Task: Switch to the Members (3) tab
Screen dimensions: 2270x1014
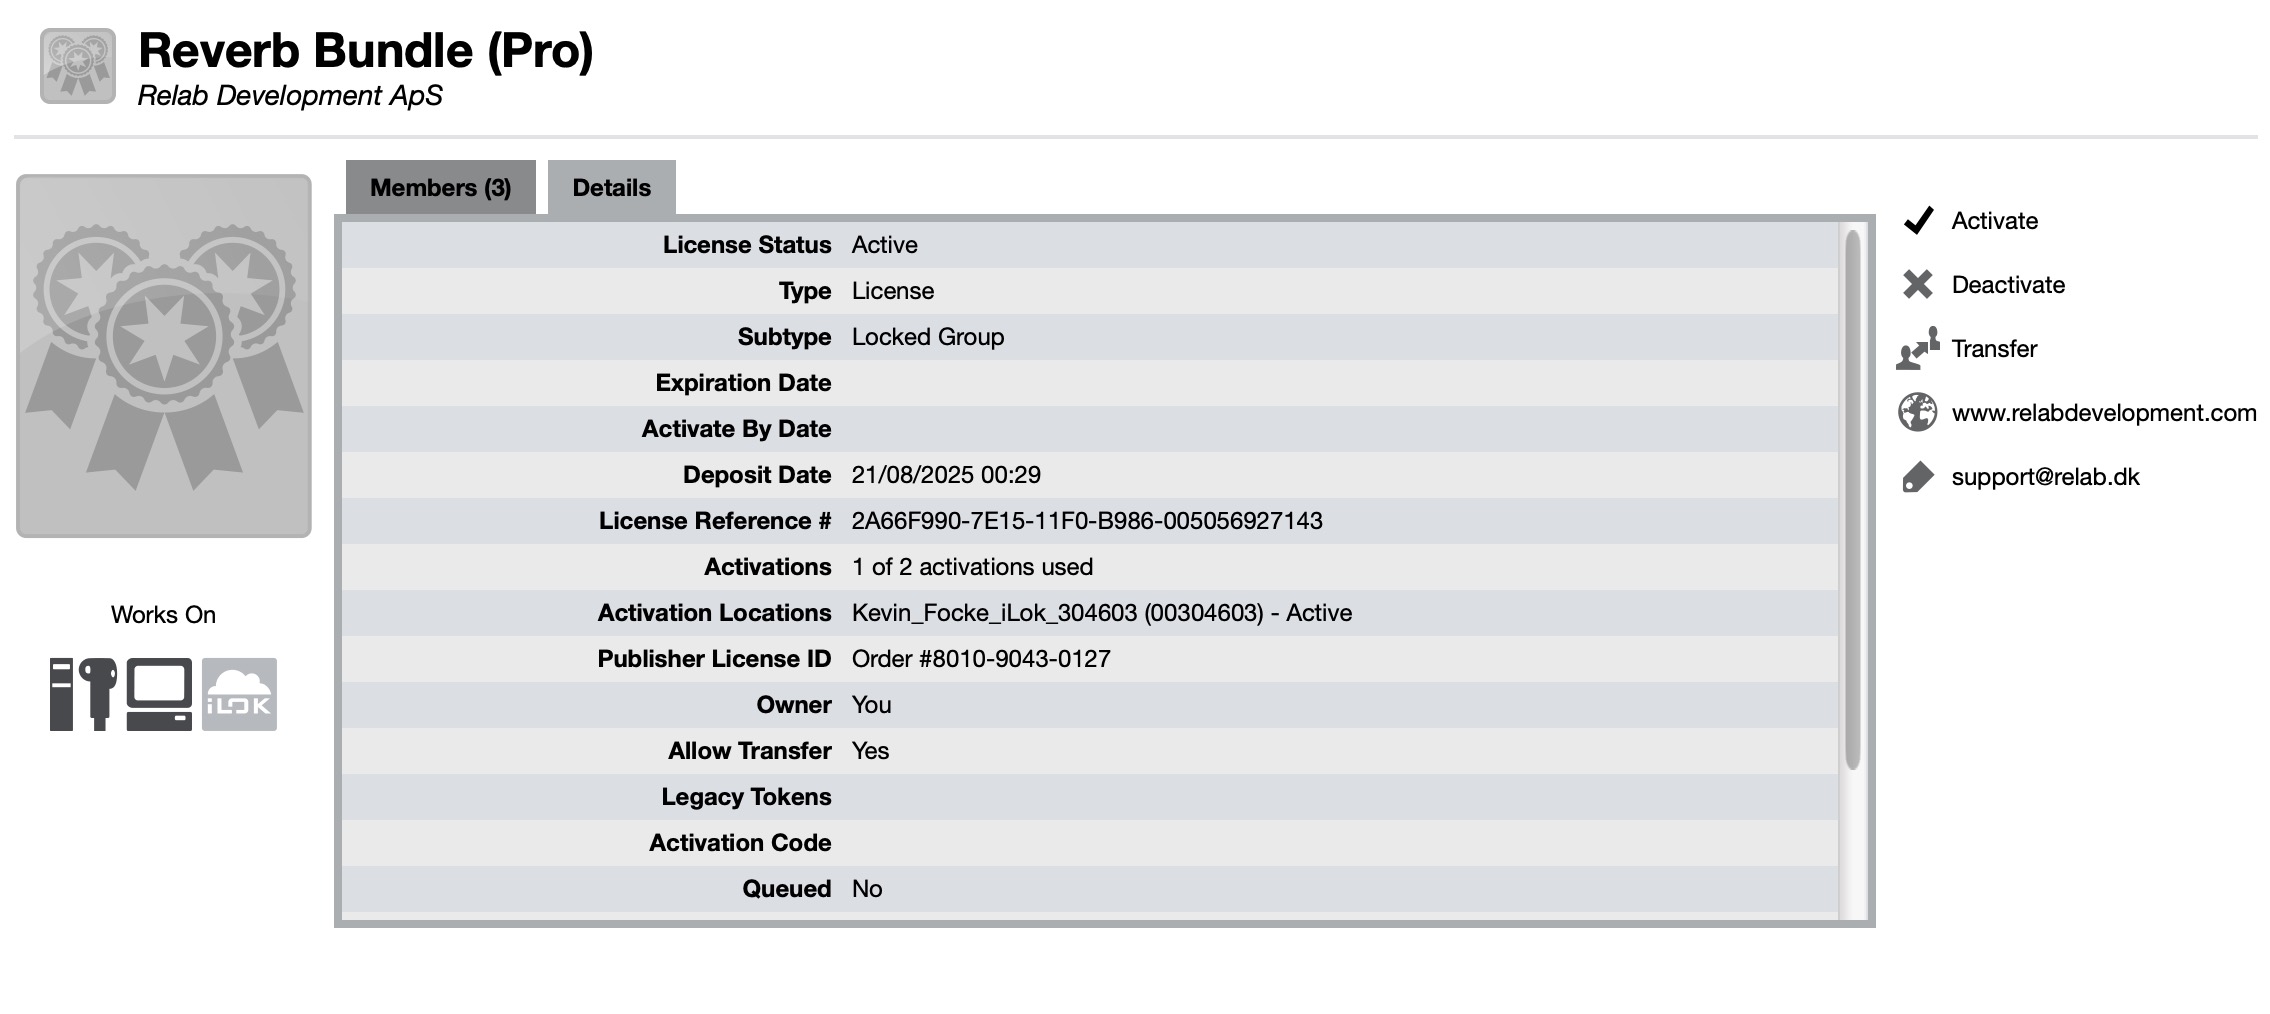Action: (x=441, y=188)
